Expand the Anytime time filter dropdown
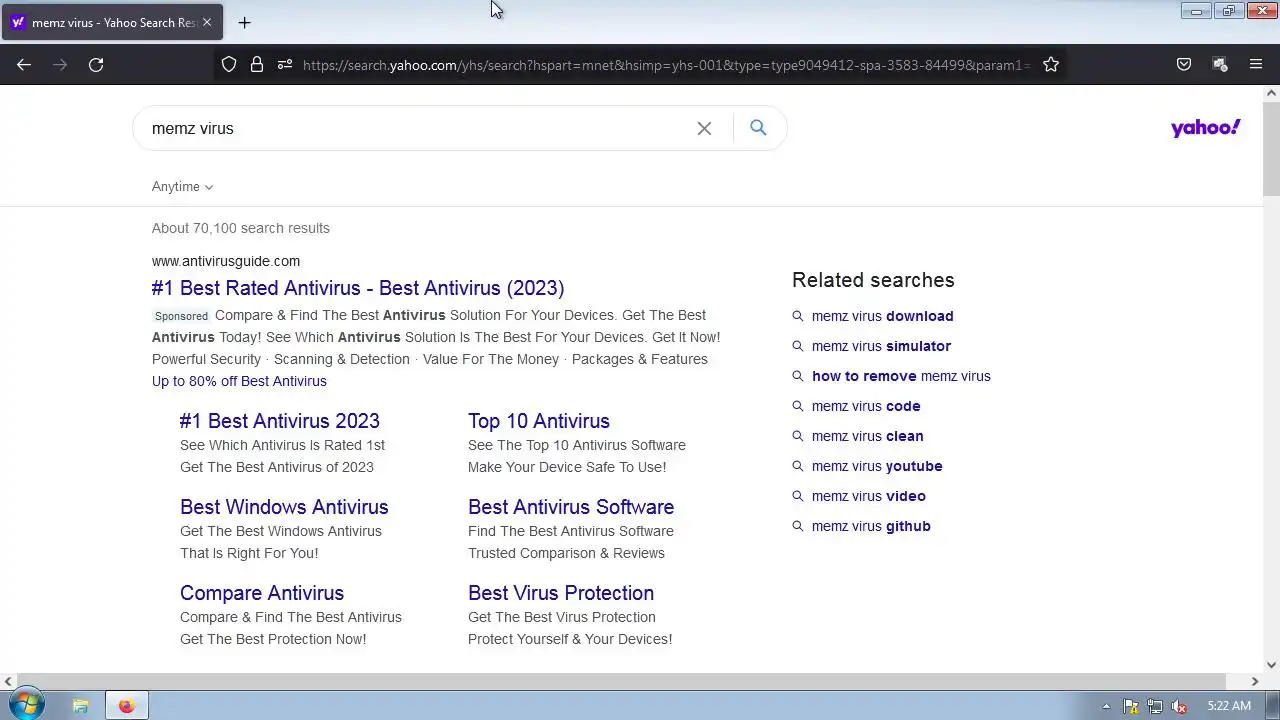 click(x=182, y=187)
